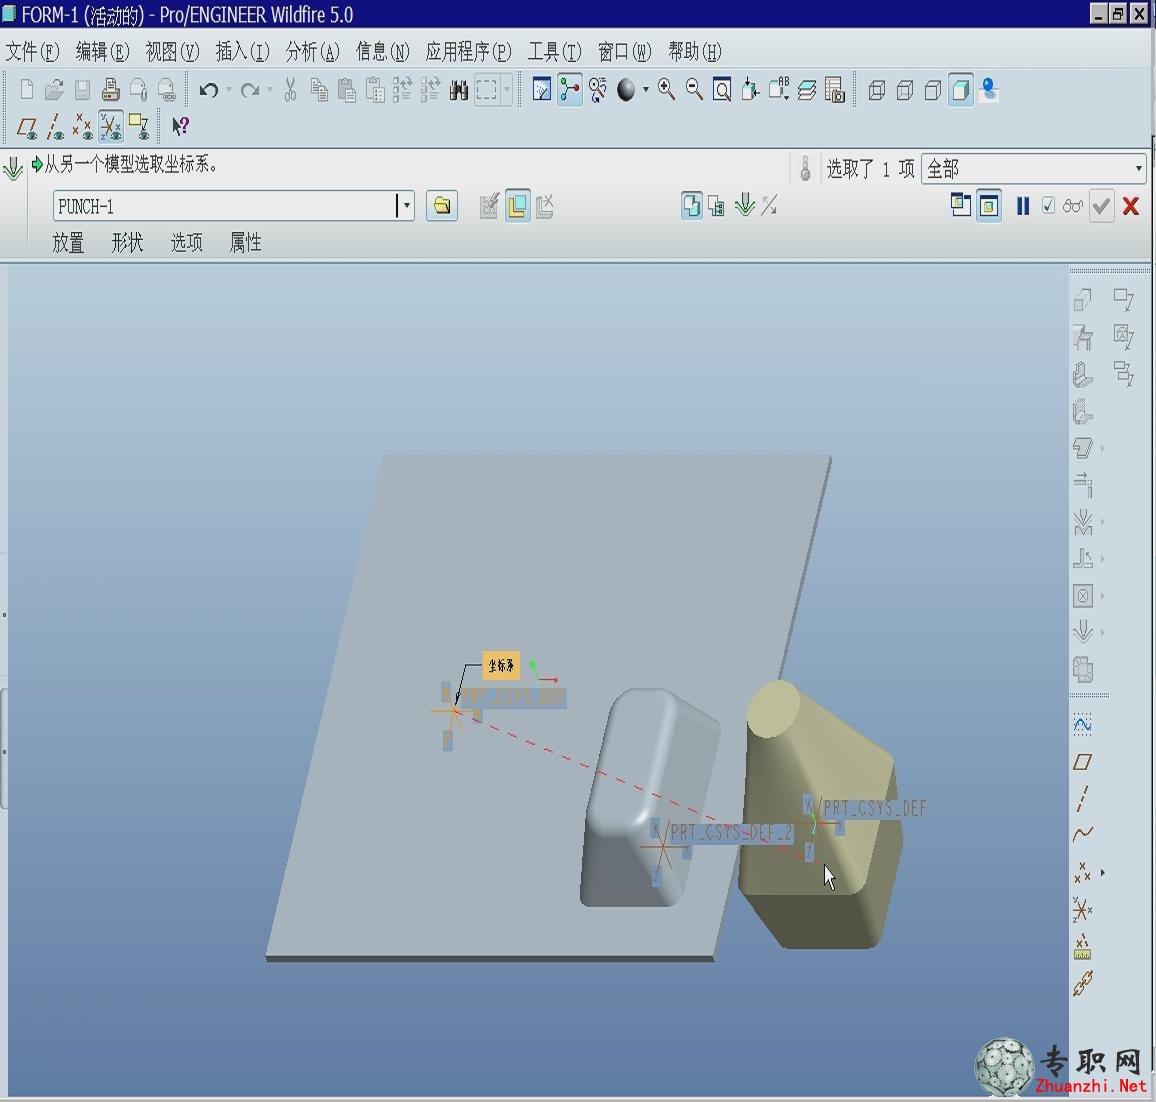This screenshot has height=1102, width=1156.
Task: Click the Repaint screen icon
Action: coord(542,90)
